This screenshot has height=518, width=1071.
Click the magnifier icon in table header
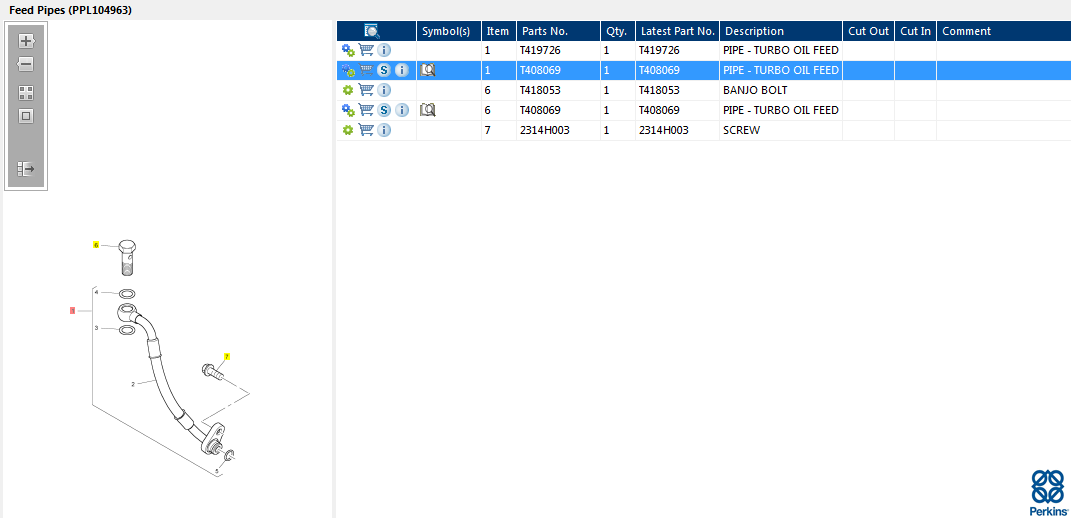[372, 31]
